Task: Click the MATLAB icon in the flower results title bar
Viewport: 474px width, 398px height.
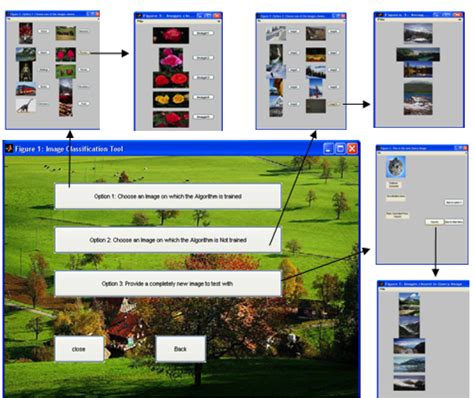Action: pyautogui.click(x=139, y=15)
